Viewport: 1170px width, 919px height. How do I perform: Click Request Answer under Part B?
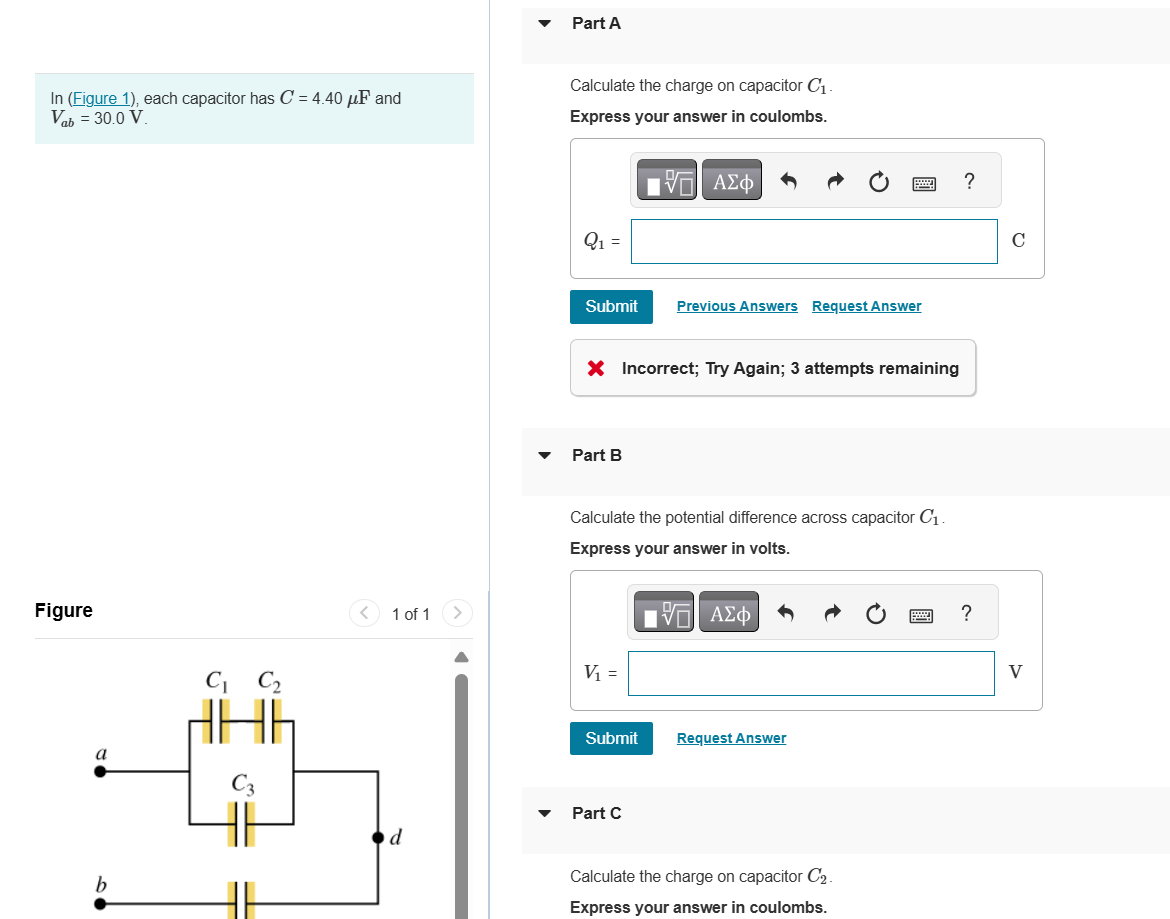click(x=731, y=738)
